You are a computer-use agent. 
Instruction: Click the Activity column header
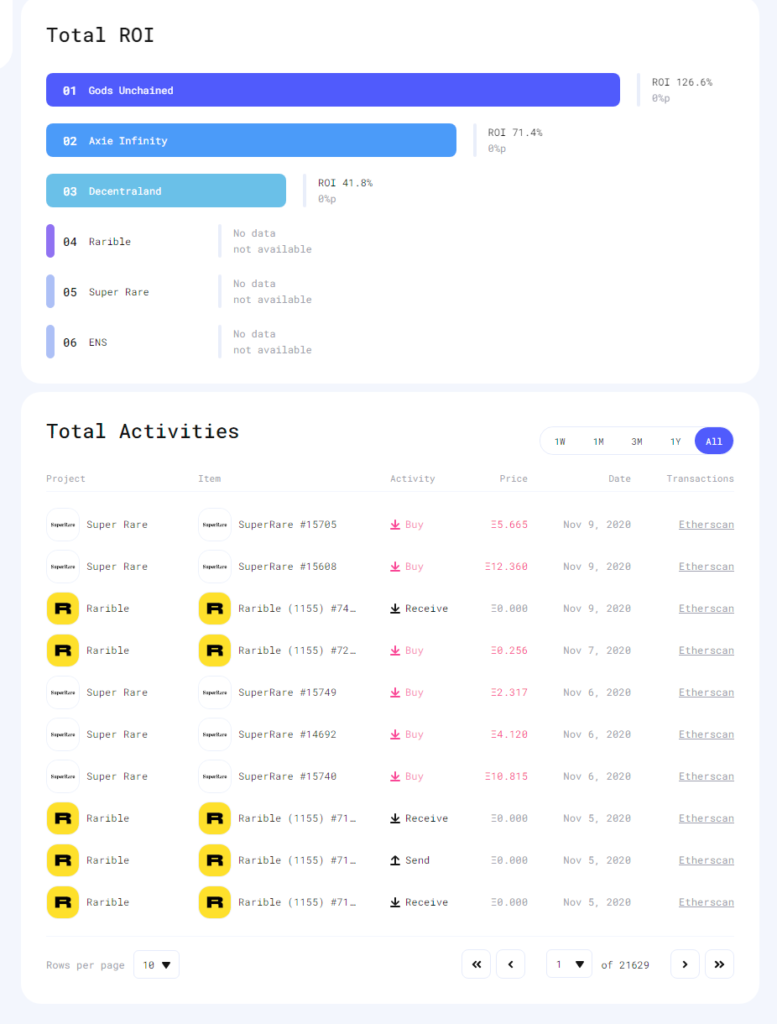[413, 479]
